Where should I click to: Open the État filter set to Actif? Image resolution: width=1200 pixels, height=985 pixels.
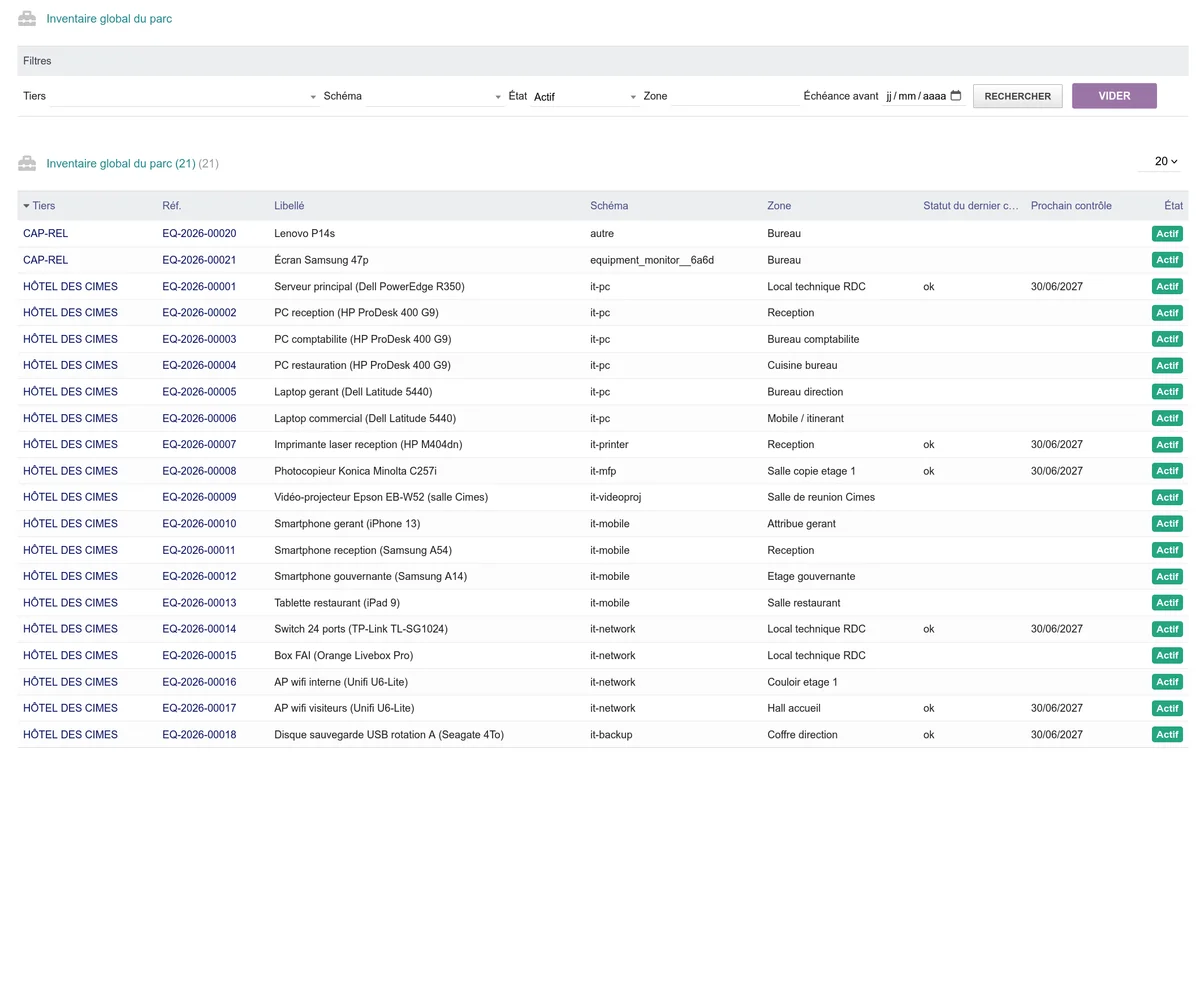pos(585,97)
